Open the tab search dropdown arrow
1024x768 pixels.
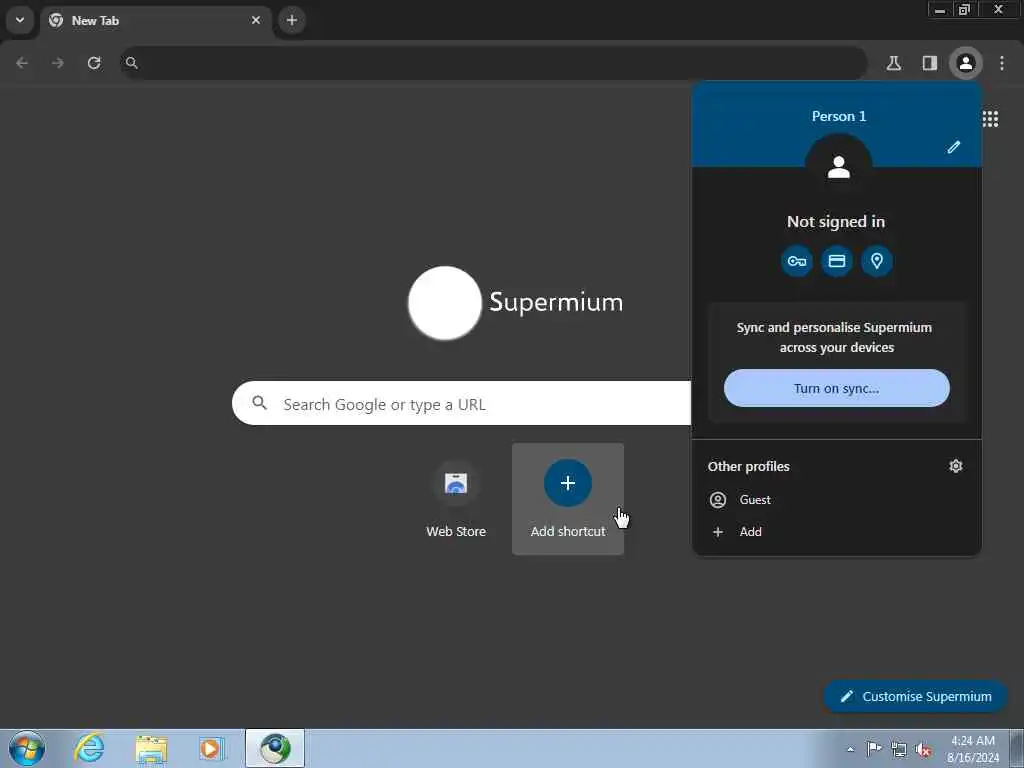(20, 20)
